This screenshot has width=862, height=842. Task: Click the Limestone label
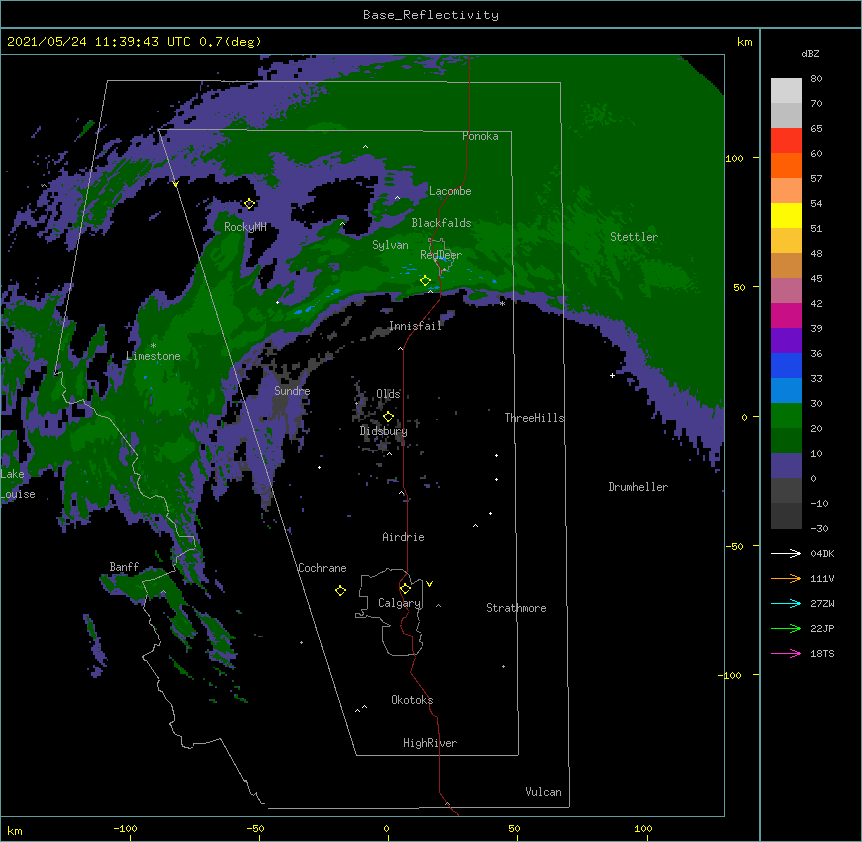coord(153,356)
